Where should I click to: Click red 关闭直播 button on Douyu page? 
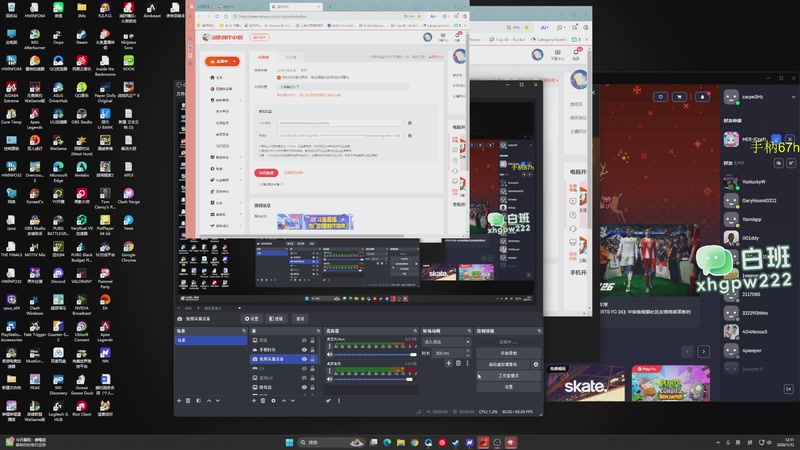pyautogui.click(x=266, y=172)
